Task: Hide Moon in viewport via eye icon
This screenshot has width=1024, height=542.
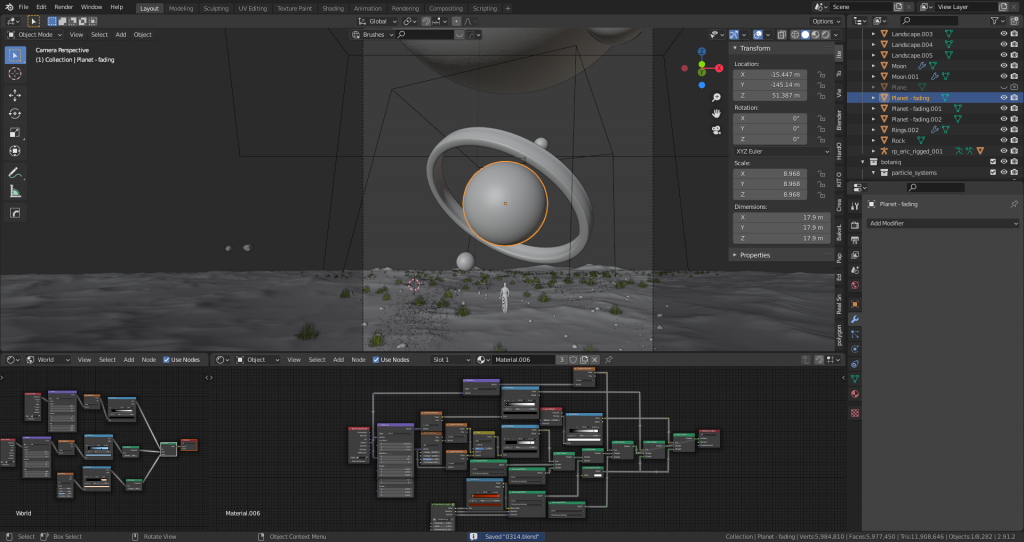Action: point(1004,66)
